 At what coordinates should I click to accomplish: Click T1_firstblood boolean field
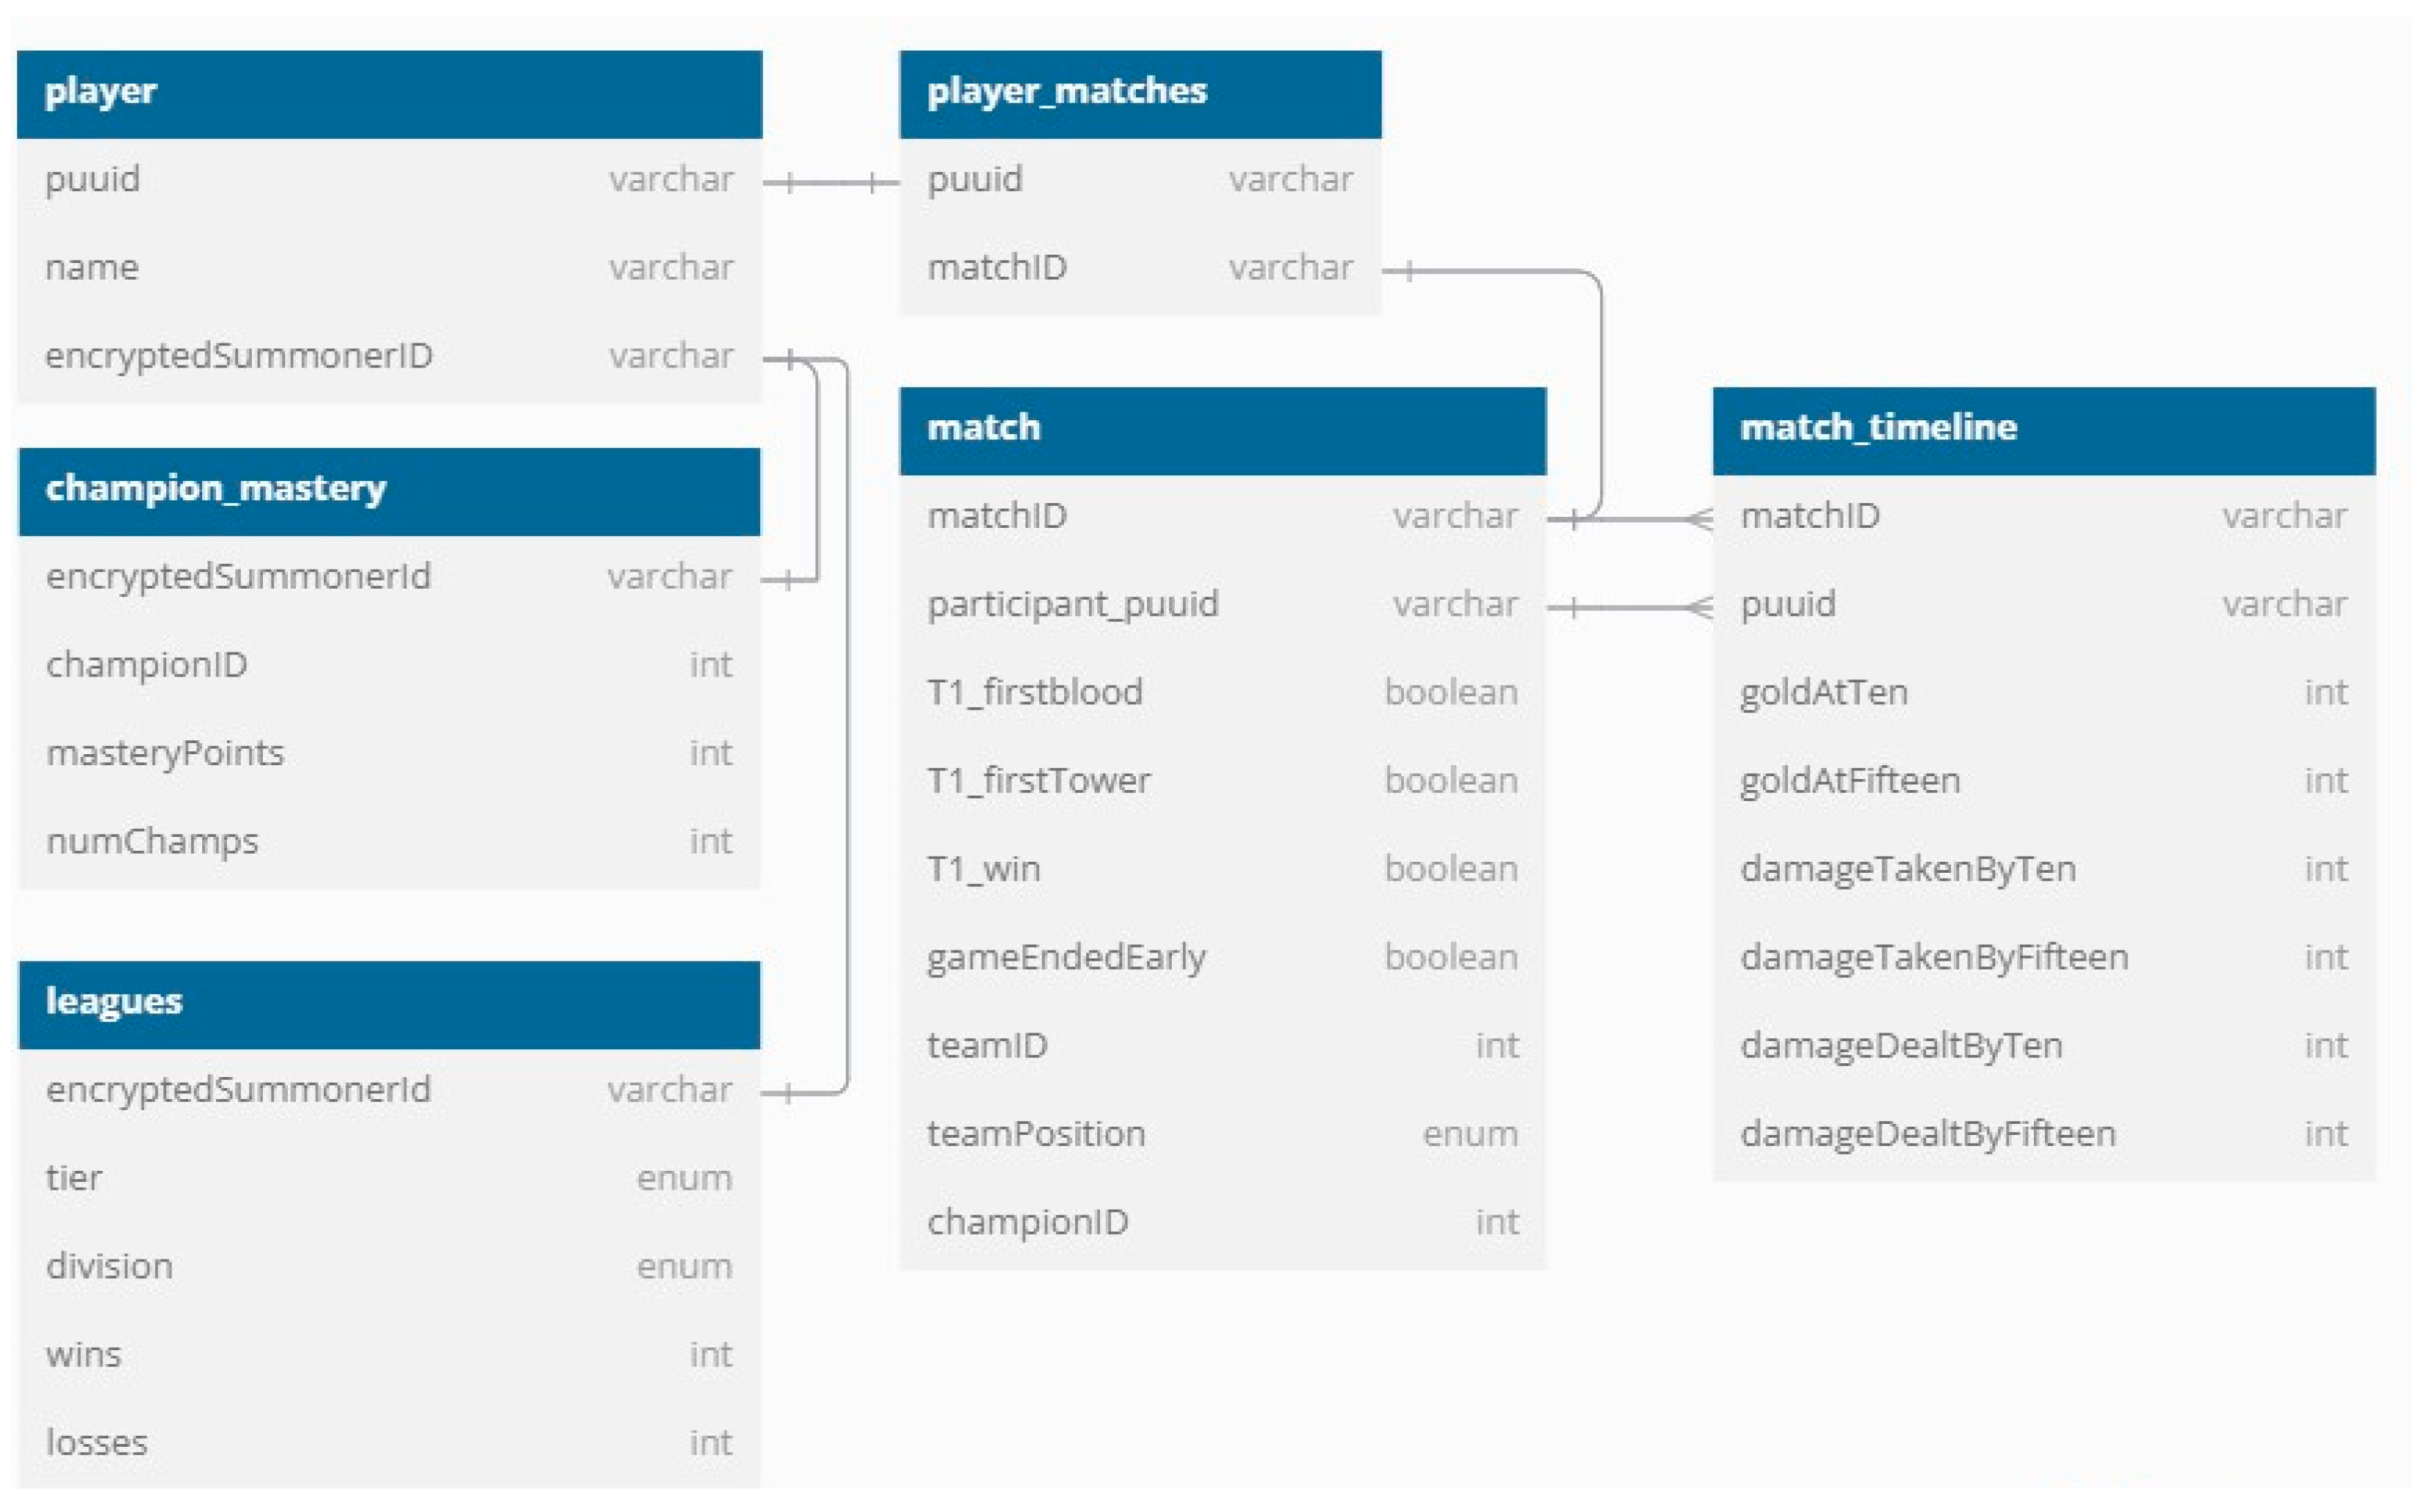click(x=1222, y=694)
